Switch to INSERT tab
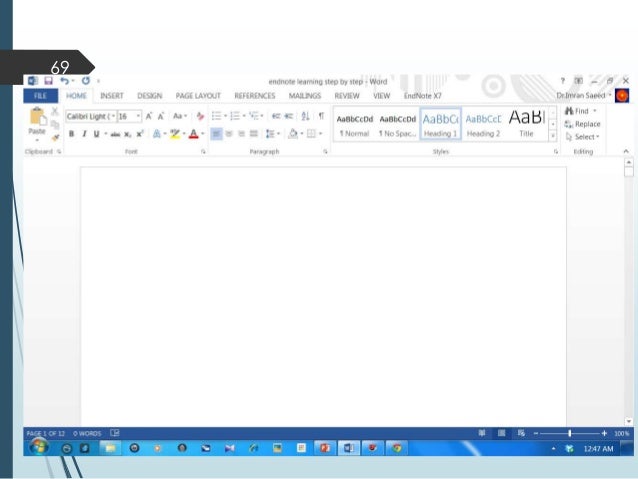Screen dimensions: 638x479 (111, 96)
